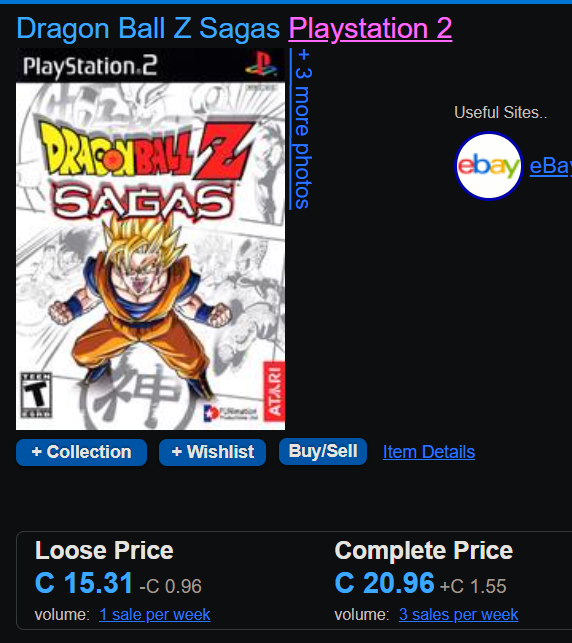Click the Dragon Ball Z Sagas cover logo
This screenshot has width=572, height=643.
pos(147,170)
